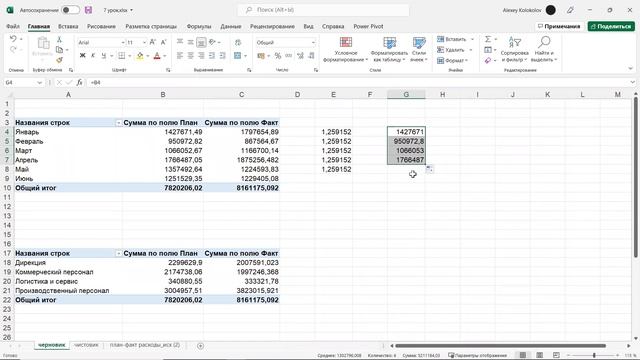The height and width of the screenshot is (360, 640).
Task: Open the Данные ribbon tab
Action: click(x=231, y=26)
